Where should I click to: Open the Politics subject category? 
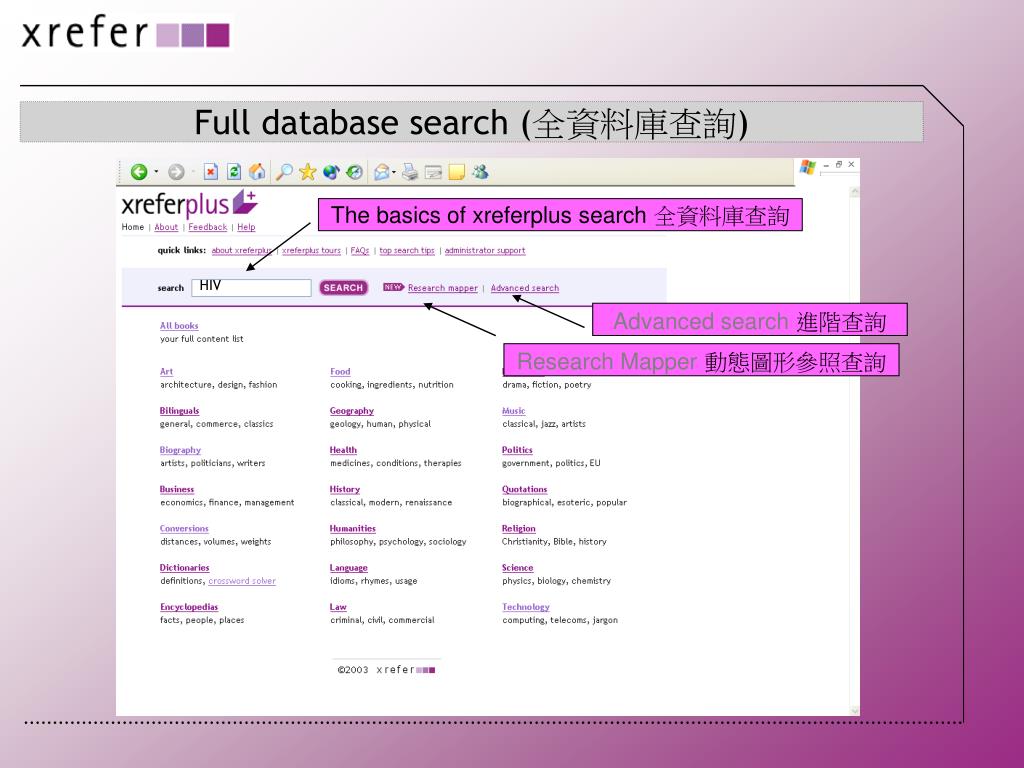pos(517,449)
